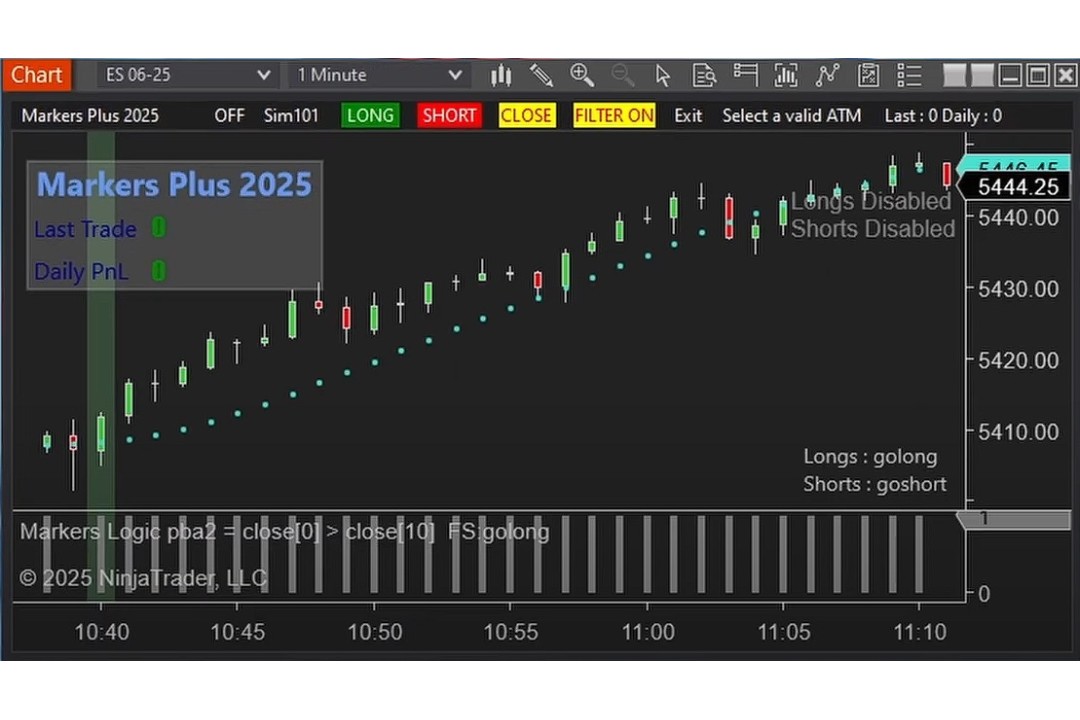Open the 1 Minute interval dropdown

point(379,75)
